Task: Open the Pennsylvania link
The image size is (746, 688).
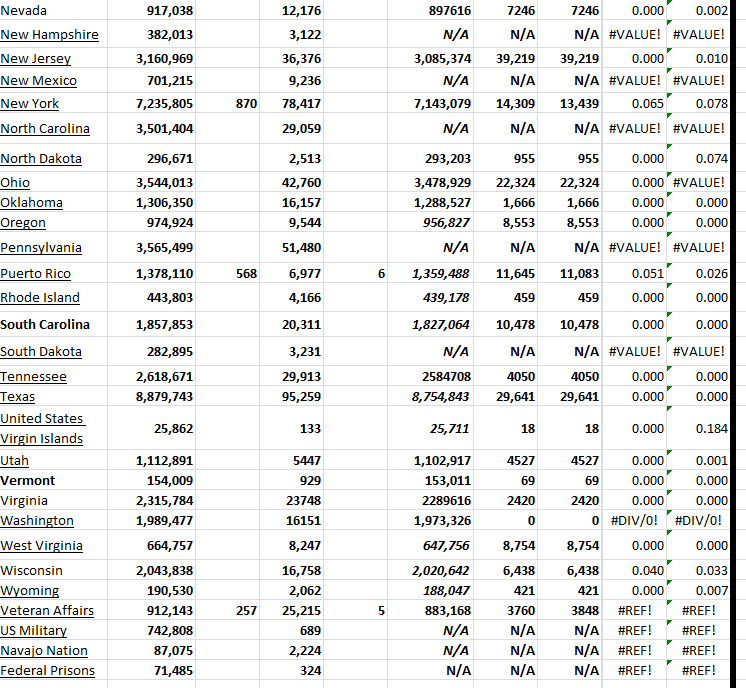Action: coord(41,247)
